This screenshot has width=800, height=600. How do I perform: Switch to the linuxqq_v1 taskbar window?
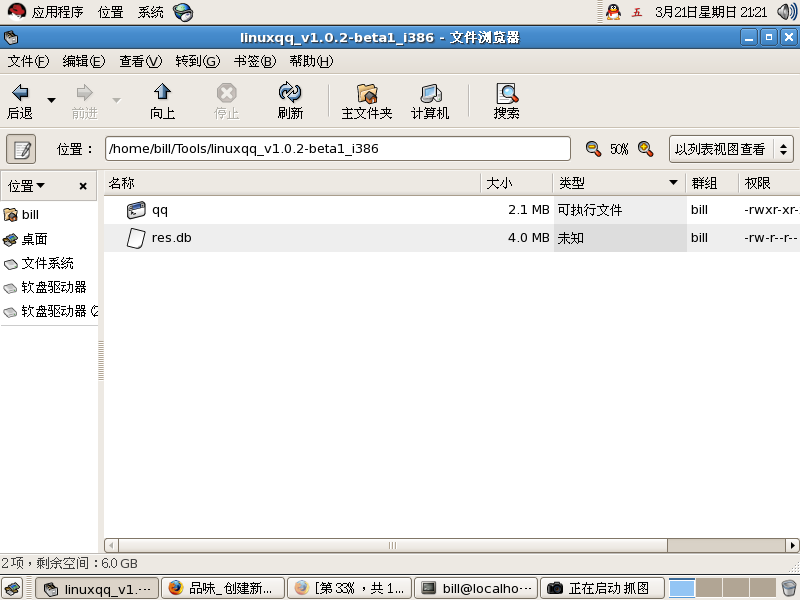tap(97, 589)
